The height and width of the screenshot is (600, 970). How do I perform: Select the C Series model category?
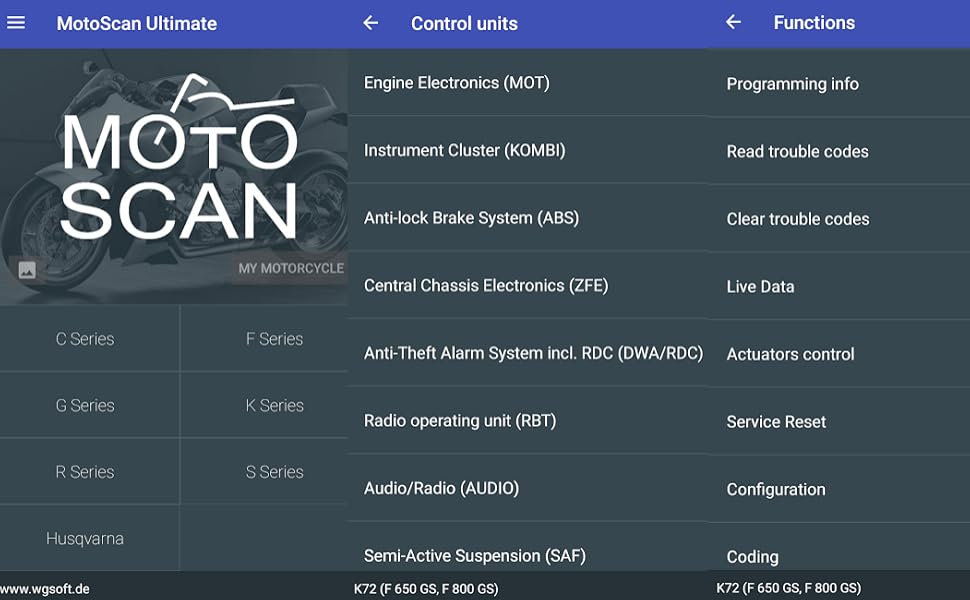click(x=86, y=338)
